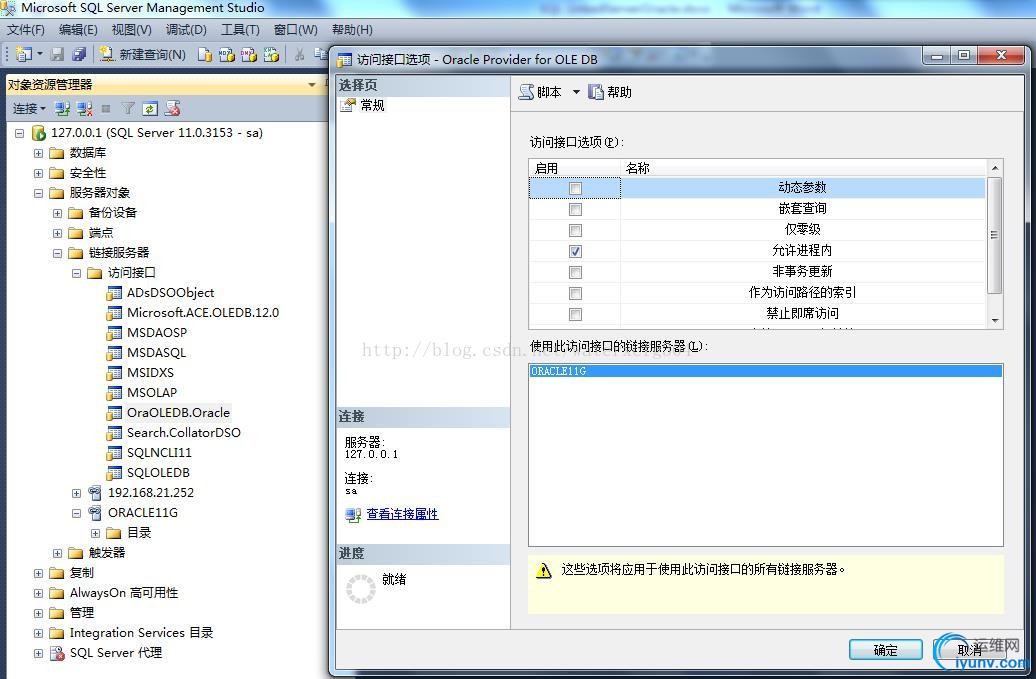Image resolution: width=1036 pixels, height=679 pixels.
Task: Toggle the 作为访问路径的索引 checkbox
Action: point(575,293)
